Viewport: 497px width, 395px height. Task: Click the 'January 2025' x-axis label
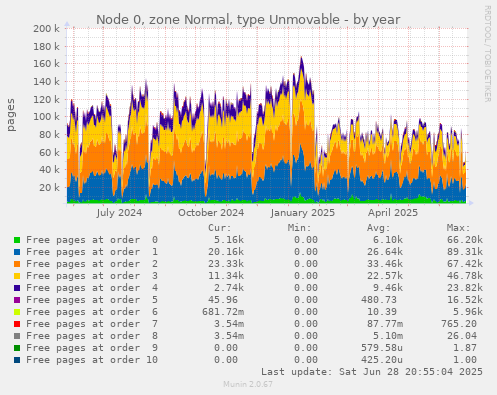pos(303,213)
